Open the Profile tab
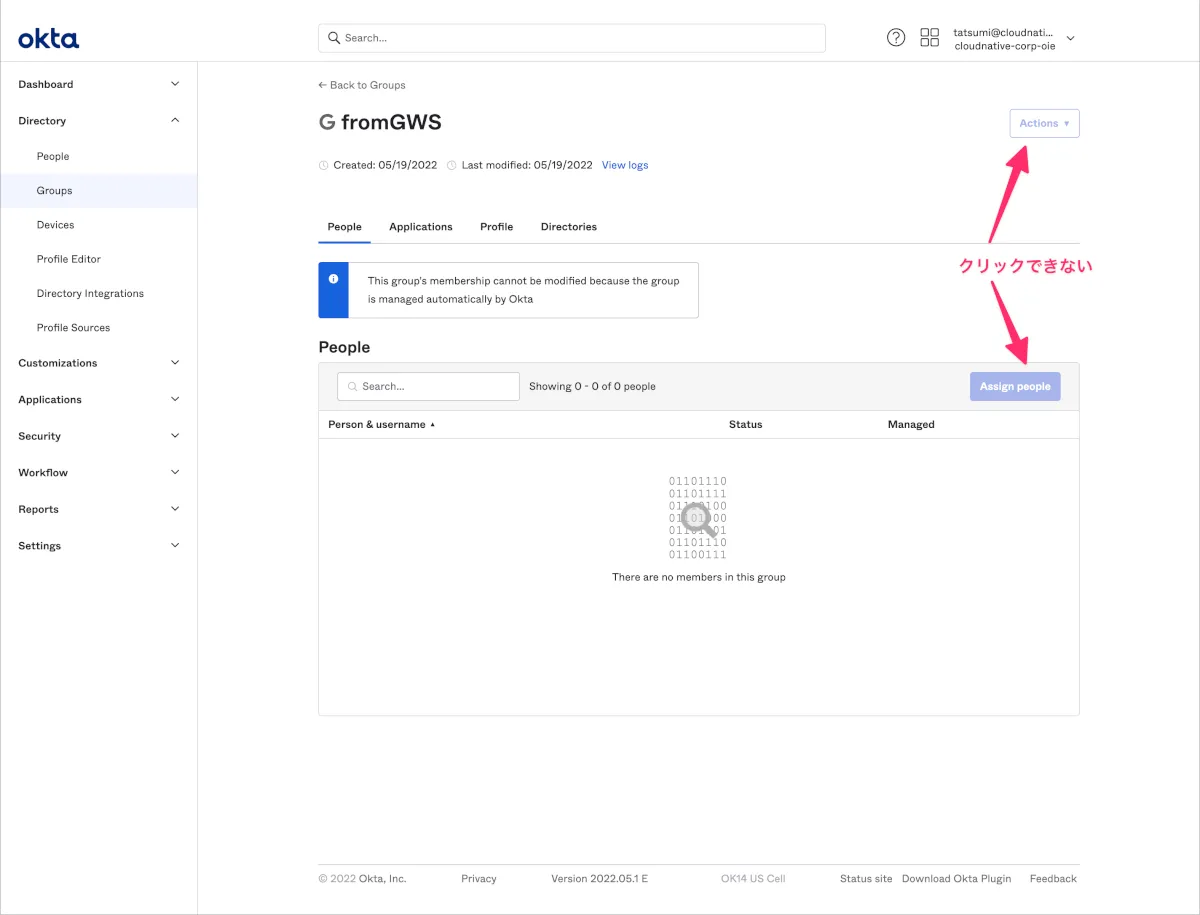 pyautogui.click(x=496, y=227)
